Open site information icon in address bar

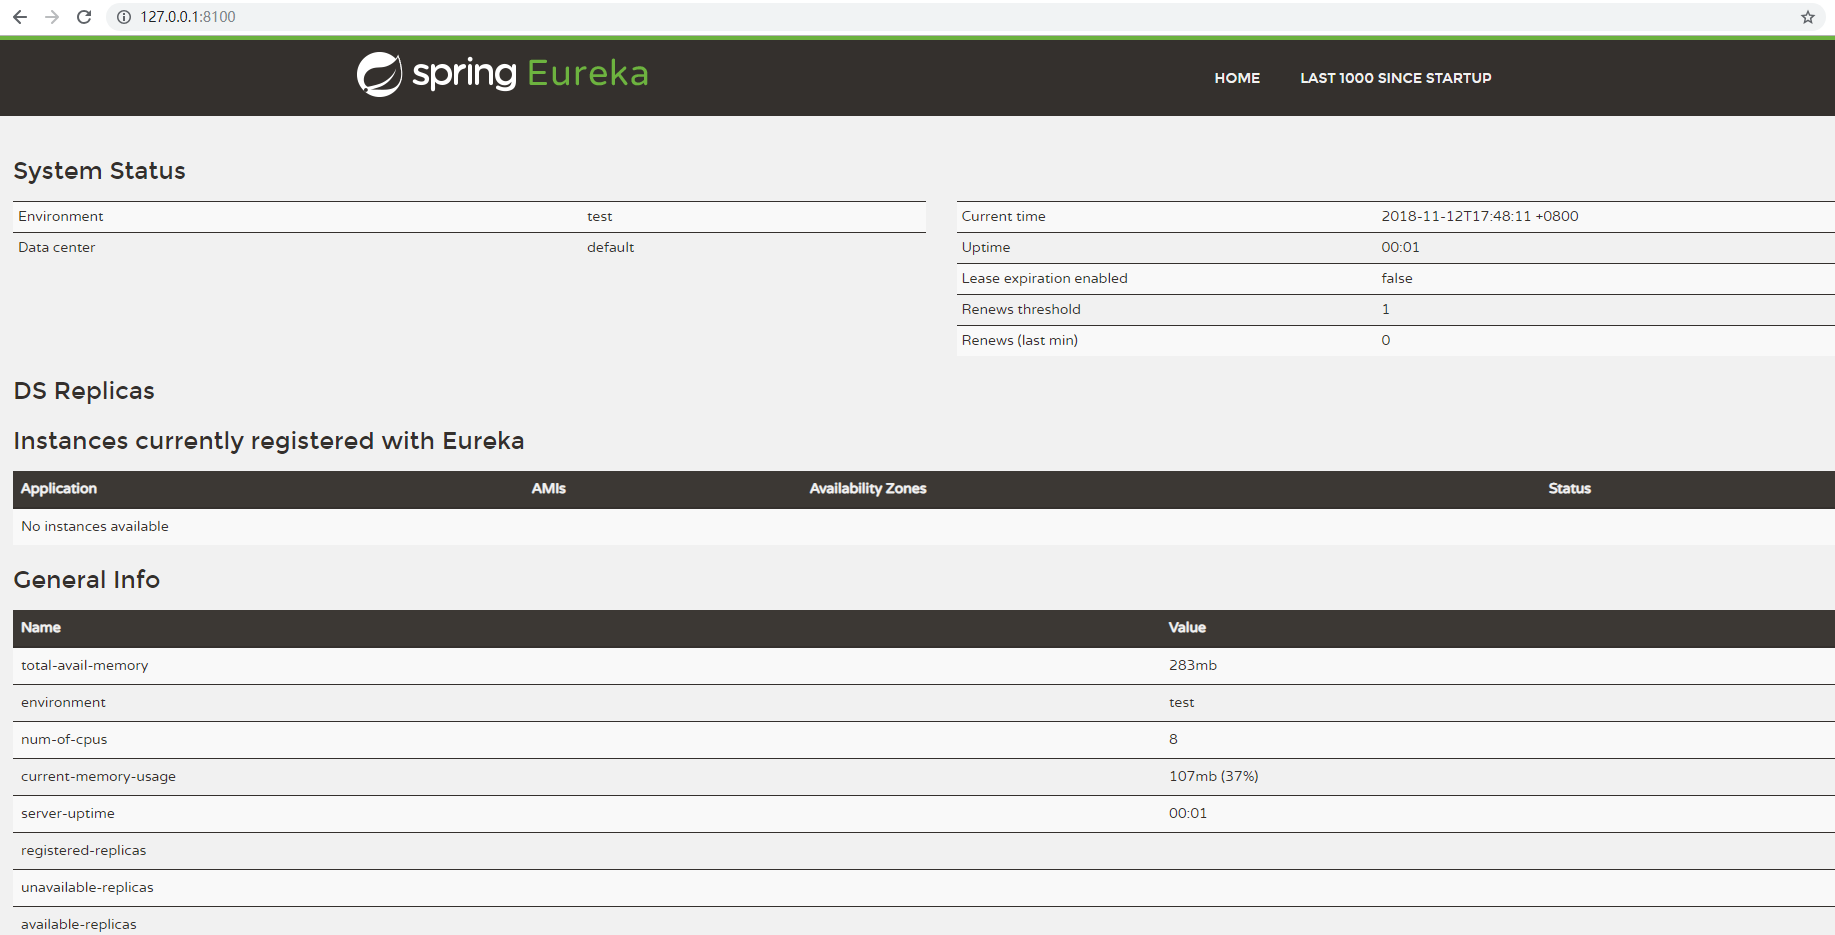[124, 17]
